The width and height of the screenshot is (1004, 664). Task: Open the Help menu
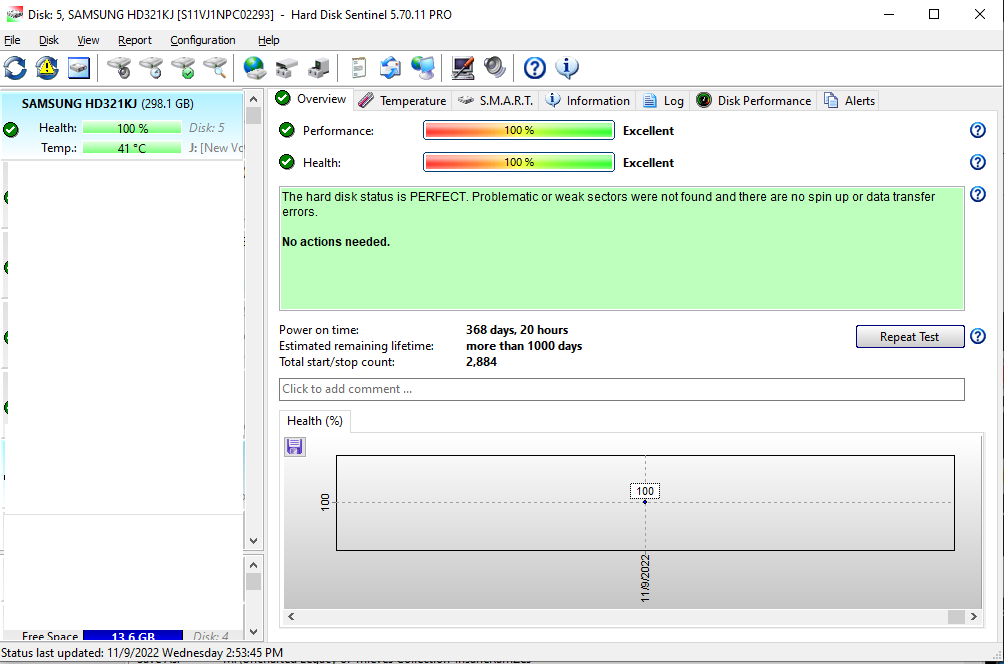(268, 40)
